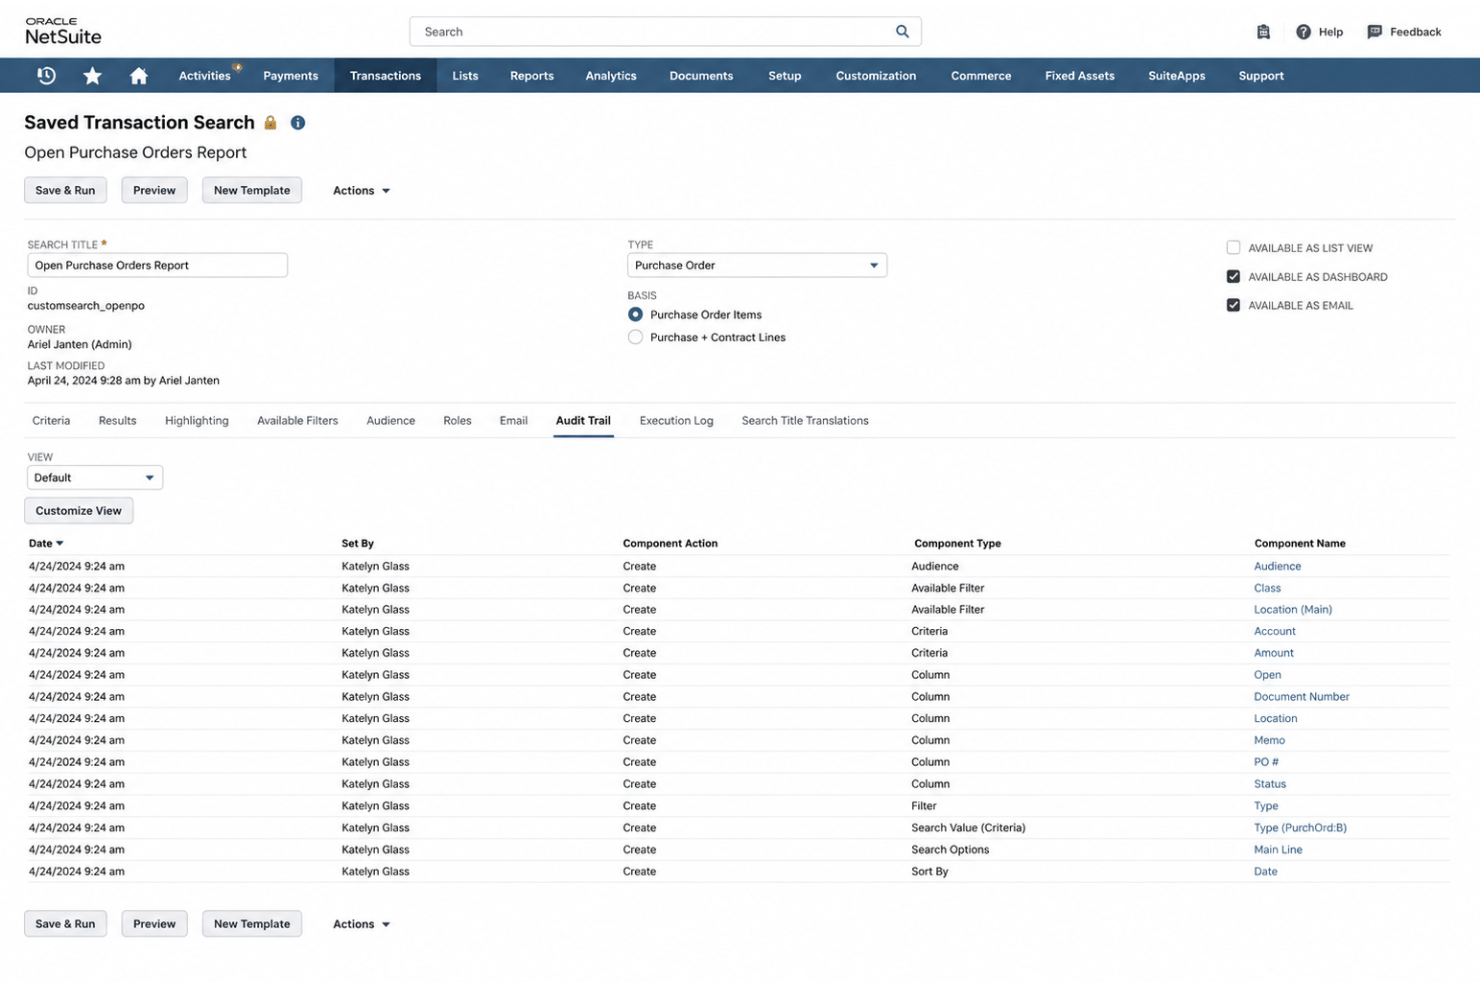This screenshot has width=1480, height=987.
Task: Go to the Home icon
Action: click(x=138, y=75)
